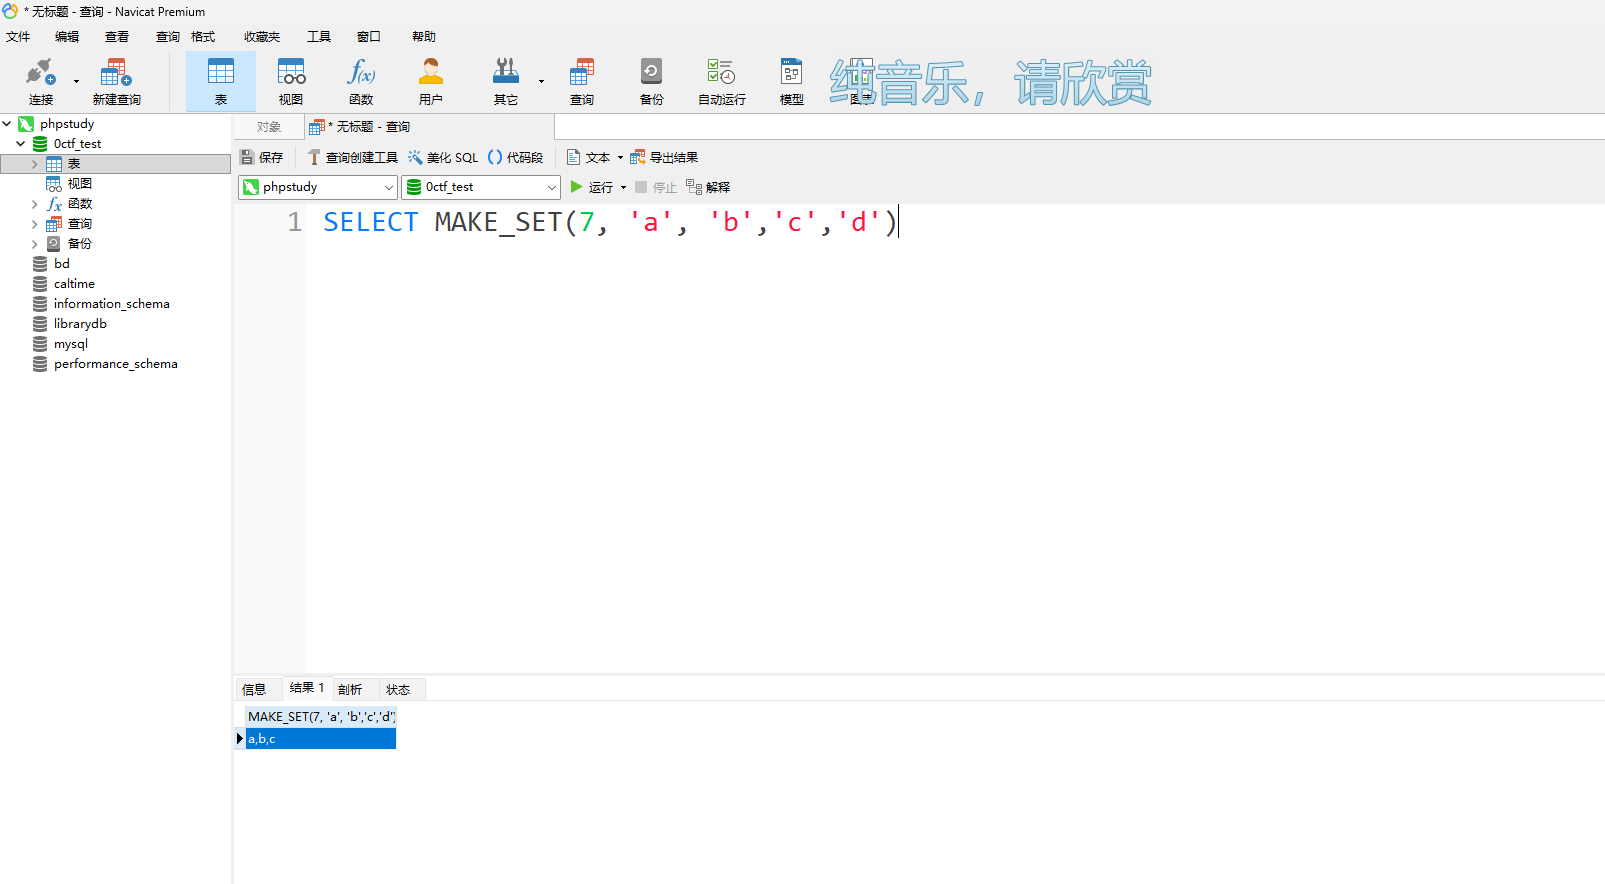Click the 保存 (Save) button
This screenshot has height=884, width=1605.
pos(262,158)
